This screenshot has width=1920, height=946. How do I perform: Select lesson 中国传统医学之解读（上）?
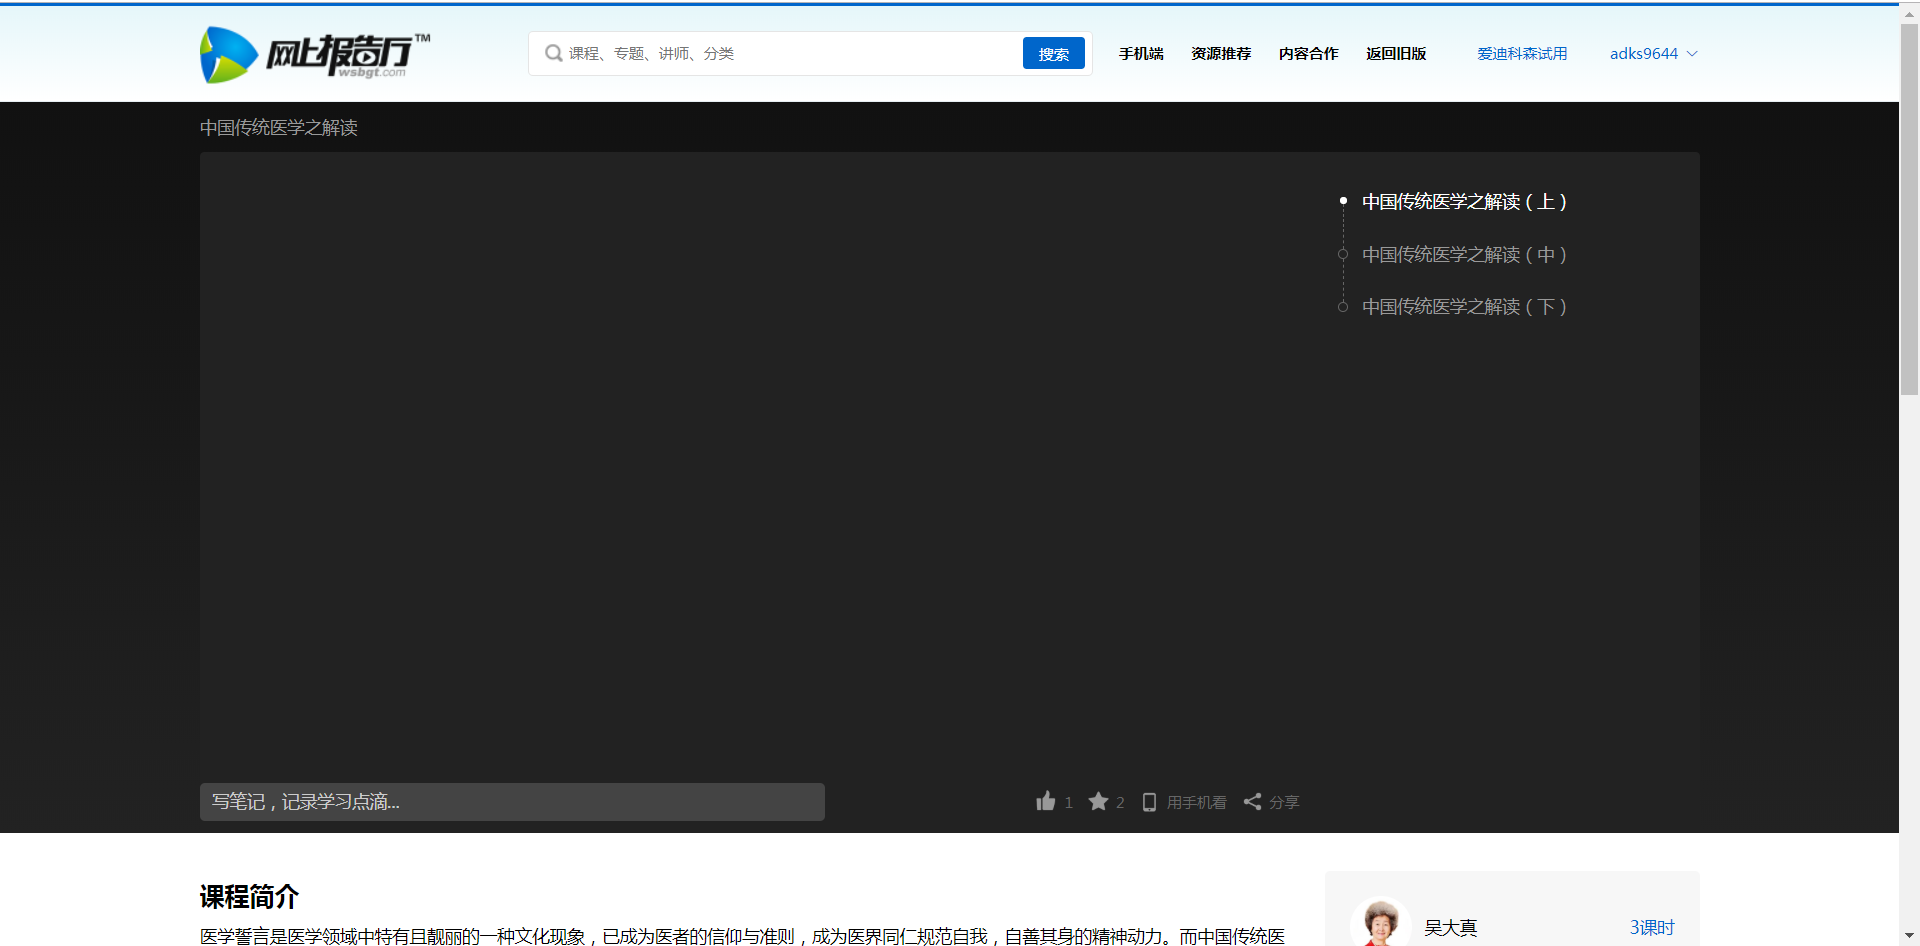1464,202
